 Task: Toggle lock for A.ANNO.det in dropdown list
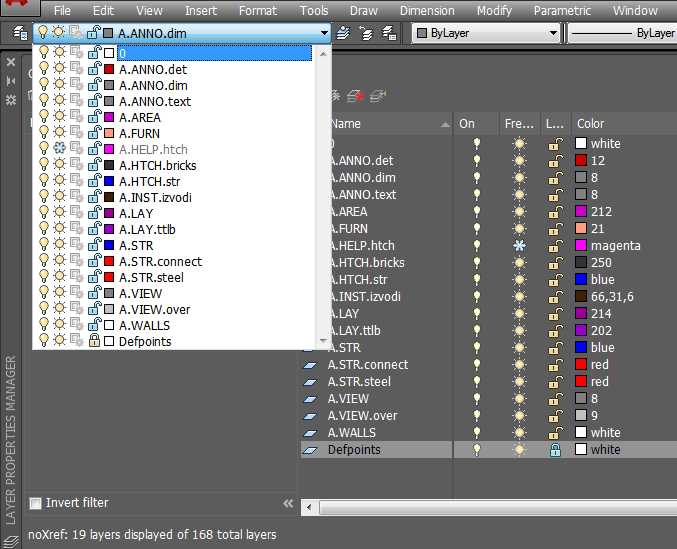point(94,69)
